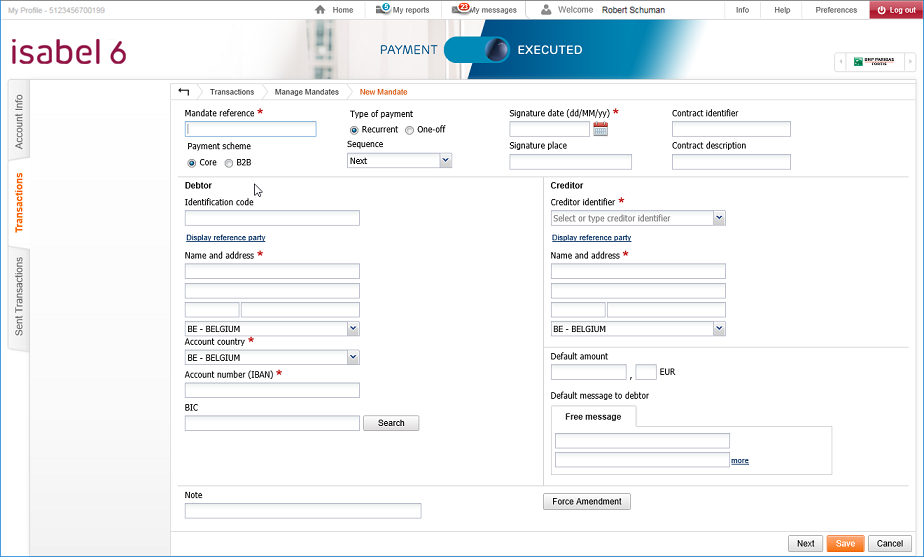Click Debtor Display reference party link
924x557 pixels.
tap(226, 238)
